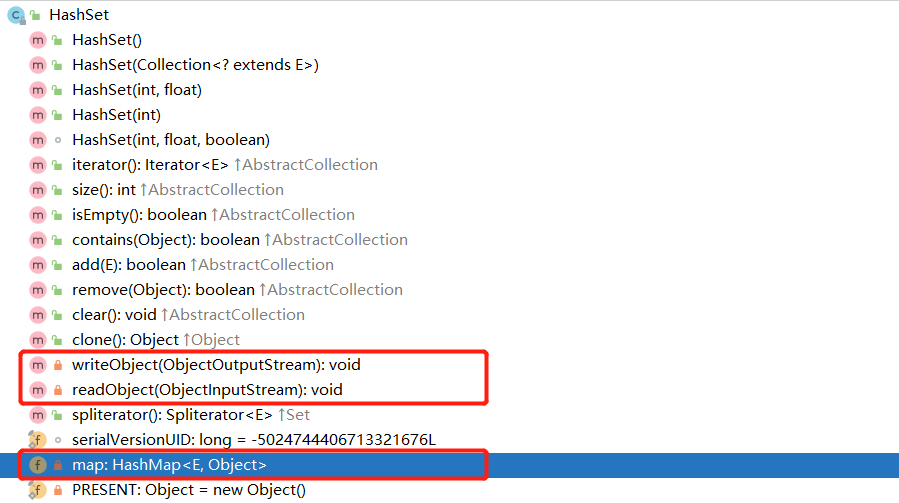Navigate to the clear(): void method
Screen dimensions: 899x503
[114, 315]
